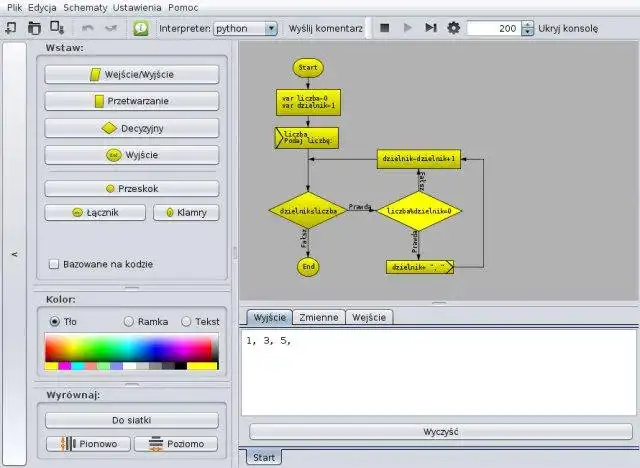Insert a Decyzyjny block
This screenshot has height=468, width=640.
tap(131, 128)
